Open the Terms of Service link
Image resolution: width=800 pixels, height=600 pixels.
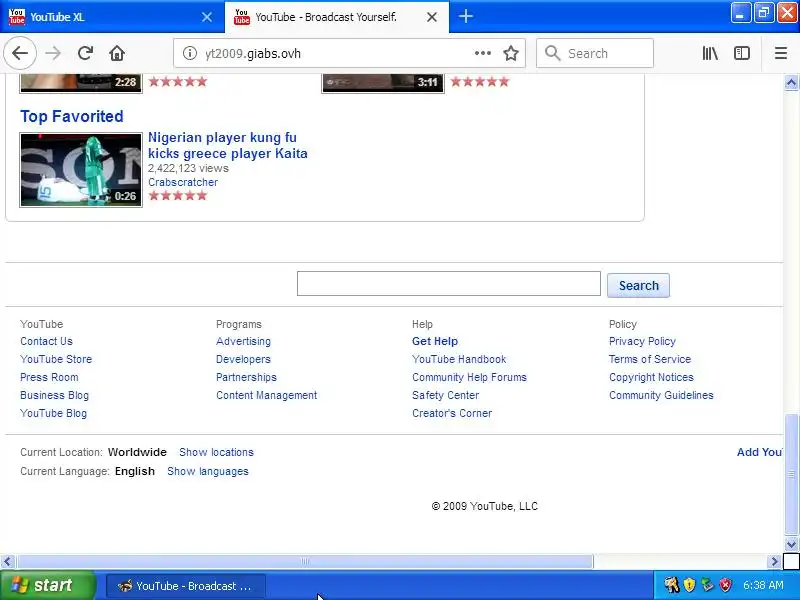point(649,359)
